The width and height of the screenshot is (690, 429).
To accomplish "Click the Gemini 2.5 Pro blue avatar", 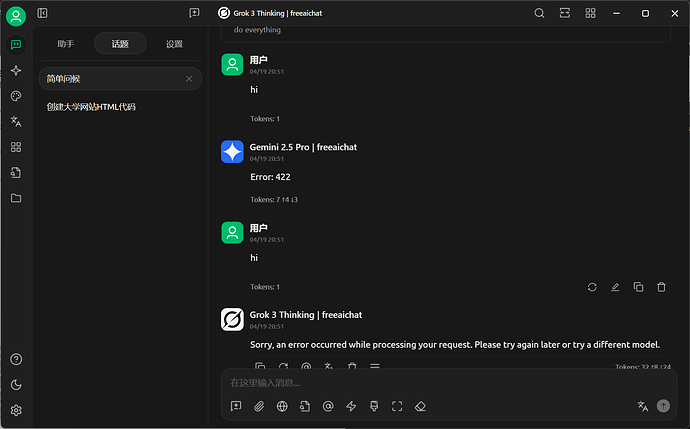I will pos(232,152).
